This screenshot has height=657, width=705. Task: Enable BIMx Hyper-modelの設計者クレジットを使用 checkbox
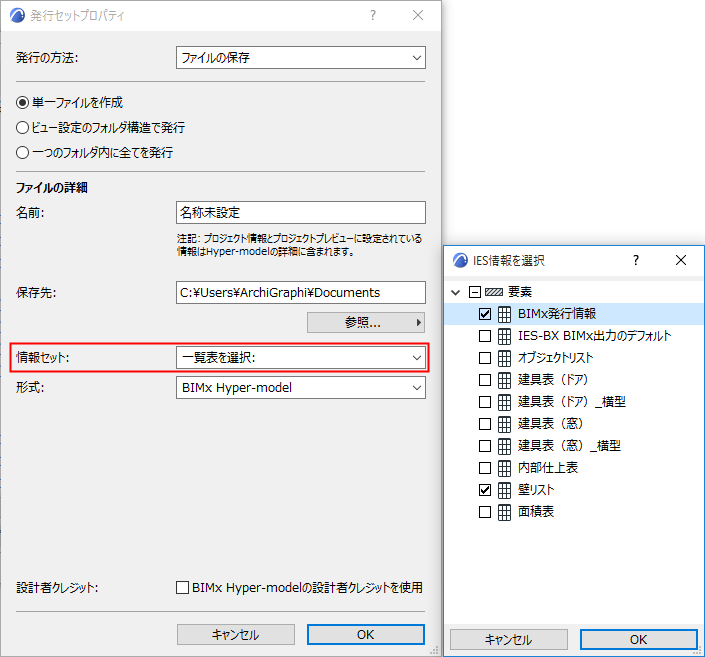pos(182,588)
